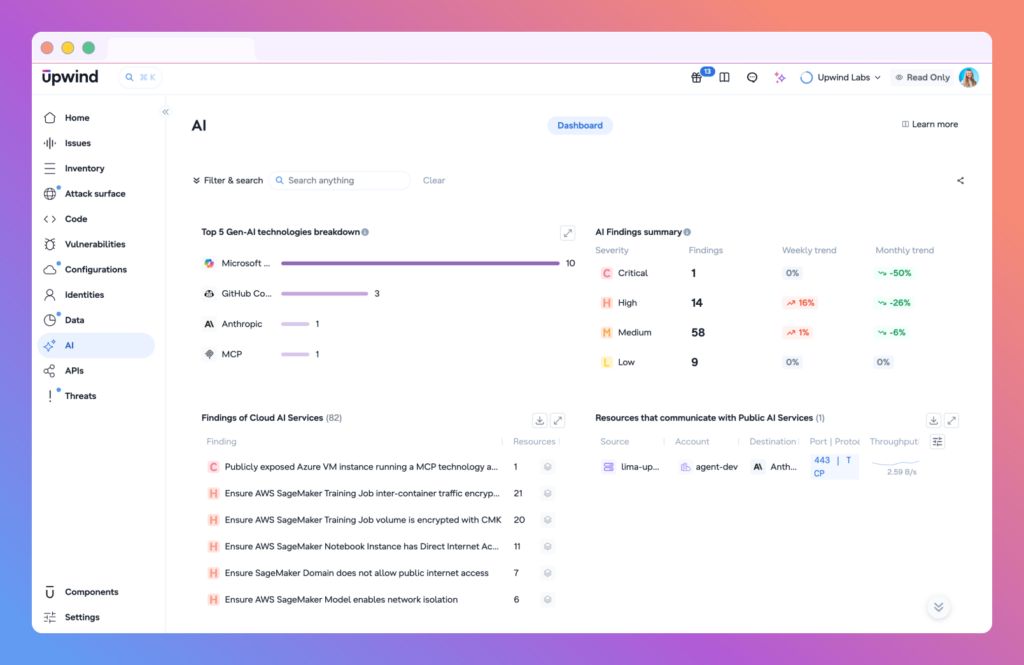Click the agent-dev account cell
This screenshot has width=1024, height=665.
(x=709, y=466)
